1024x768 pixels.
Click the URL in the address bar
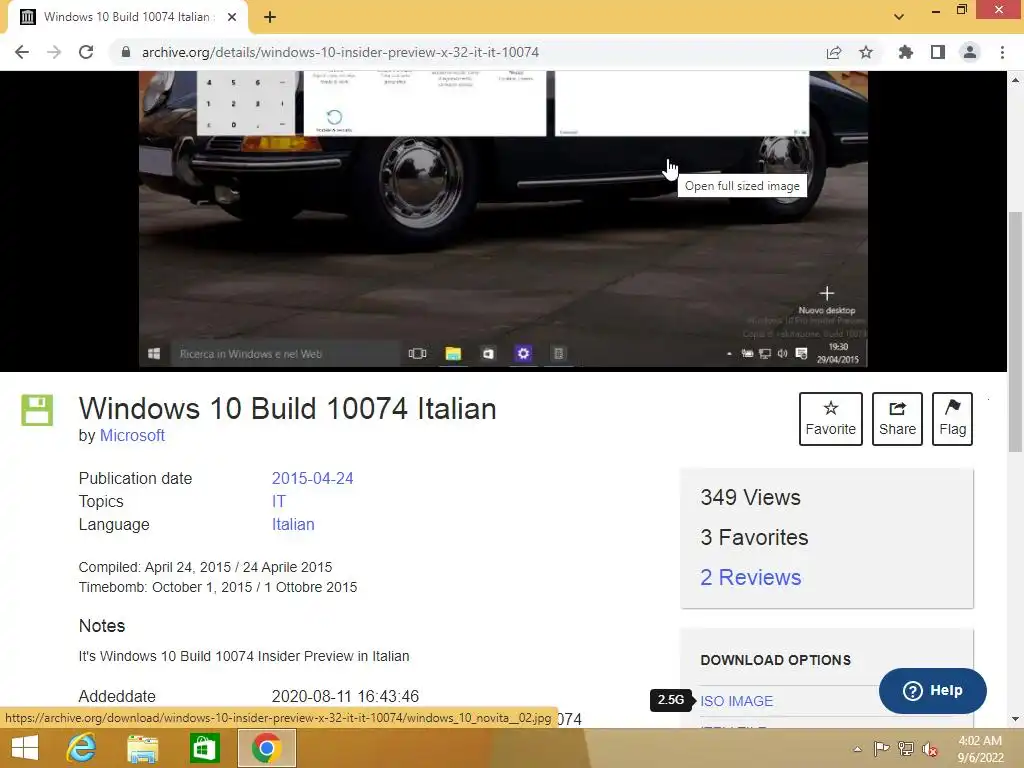340,52
